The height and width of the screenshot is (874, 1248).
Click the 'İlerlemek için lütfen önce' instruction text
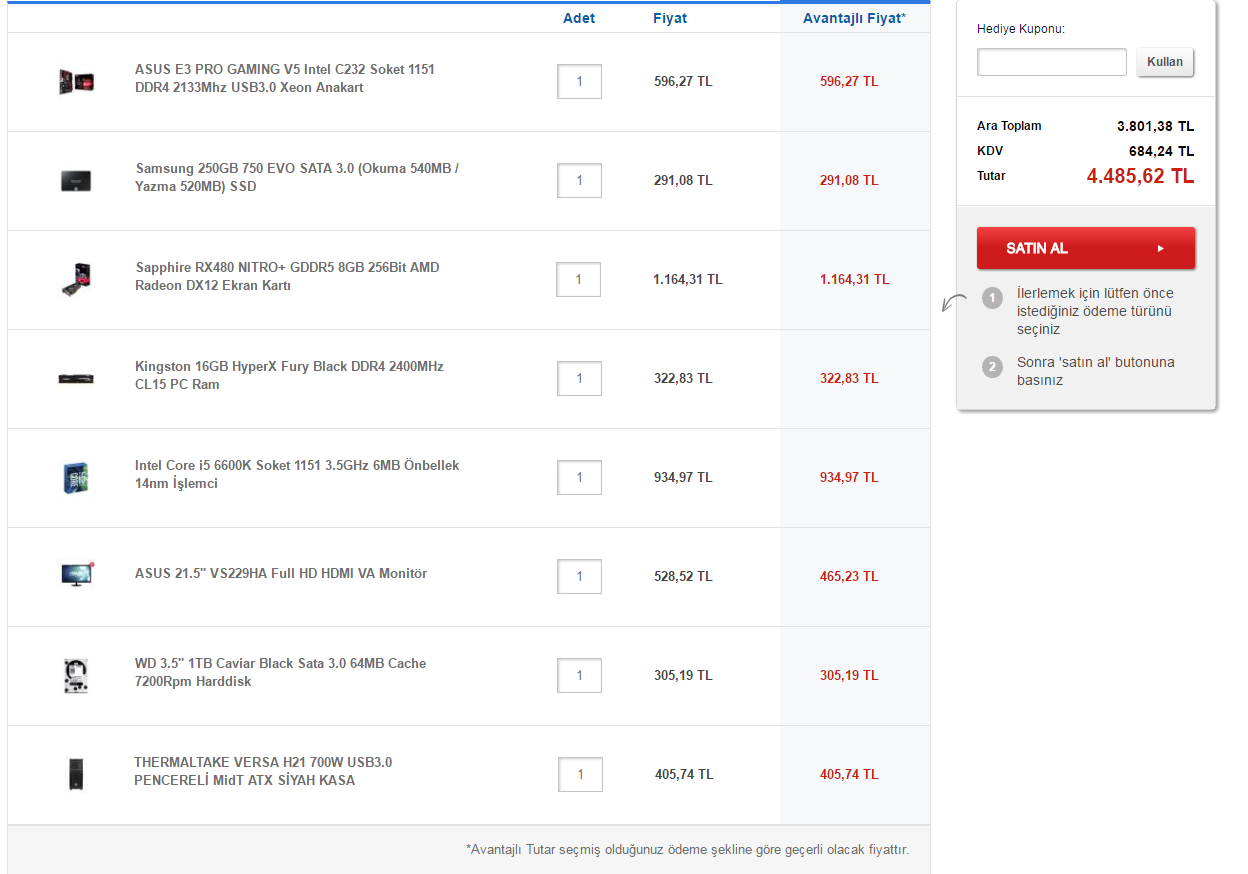(1095, 311)
